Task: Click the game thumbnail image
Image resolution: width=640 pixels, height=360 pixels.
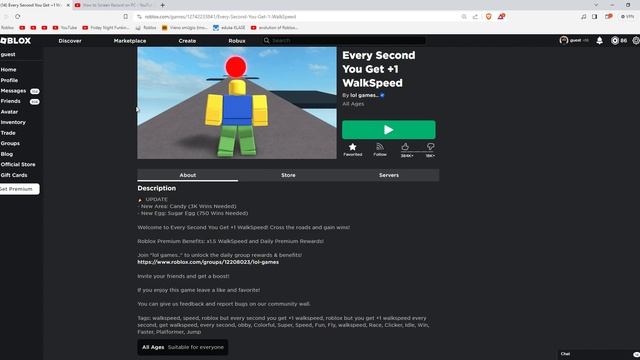Action: [x=237, y=103]
